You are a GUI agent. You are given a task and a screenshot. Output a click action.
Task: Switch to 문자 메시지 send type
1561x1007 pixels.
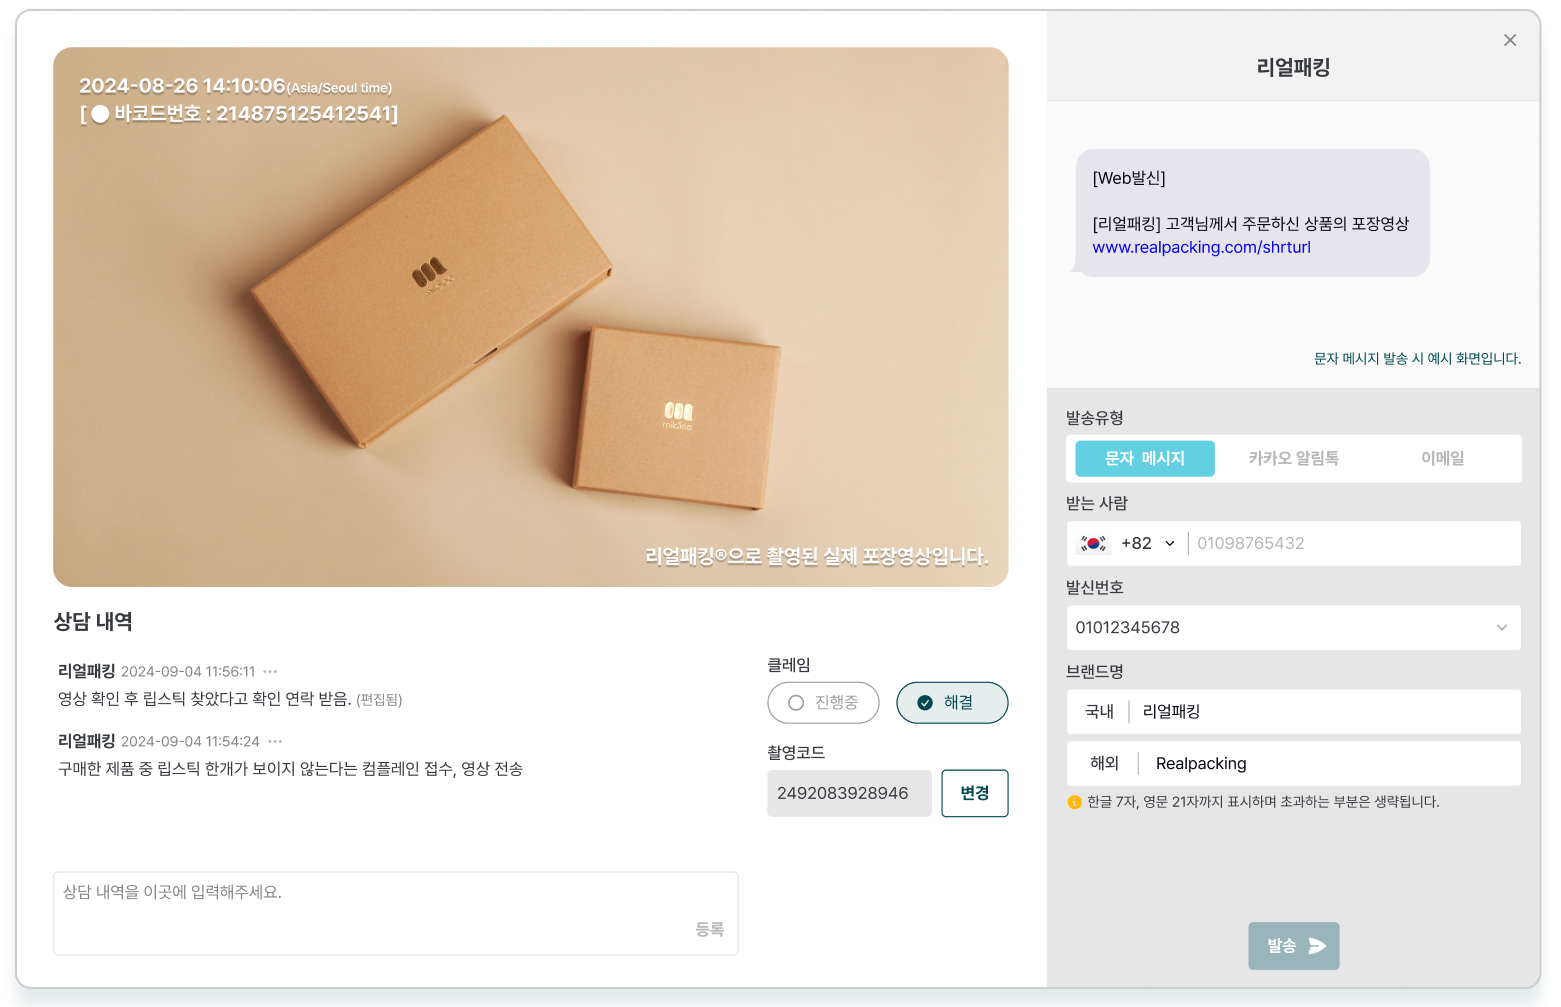click(1144, 459)
